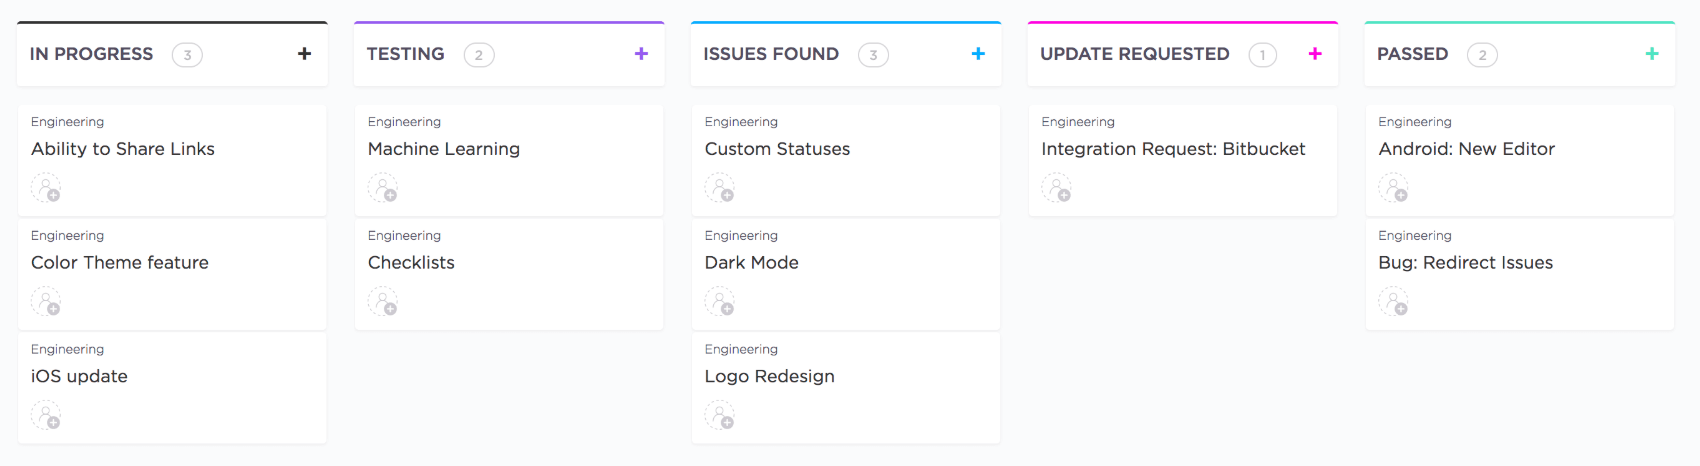Add a task to the Passed column
The width and height of the screenshot is (1700, 466).
click(x=1652, y=54)
